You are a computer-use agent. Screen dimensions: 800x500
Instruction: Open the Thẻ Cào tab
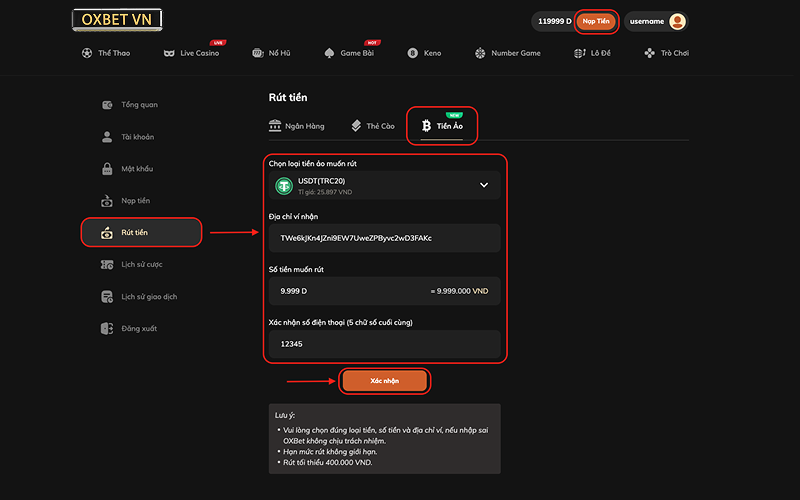pos(373,126)
